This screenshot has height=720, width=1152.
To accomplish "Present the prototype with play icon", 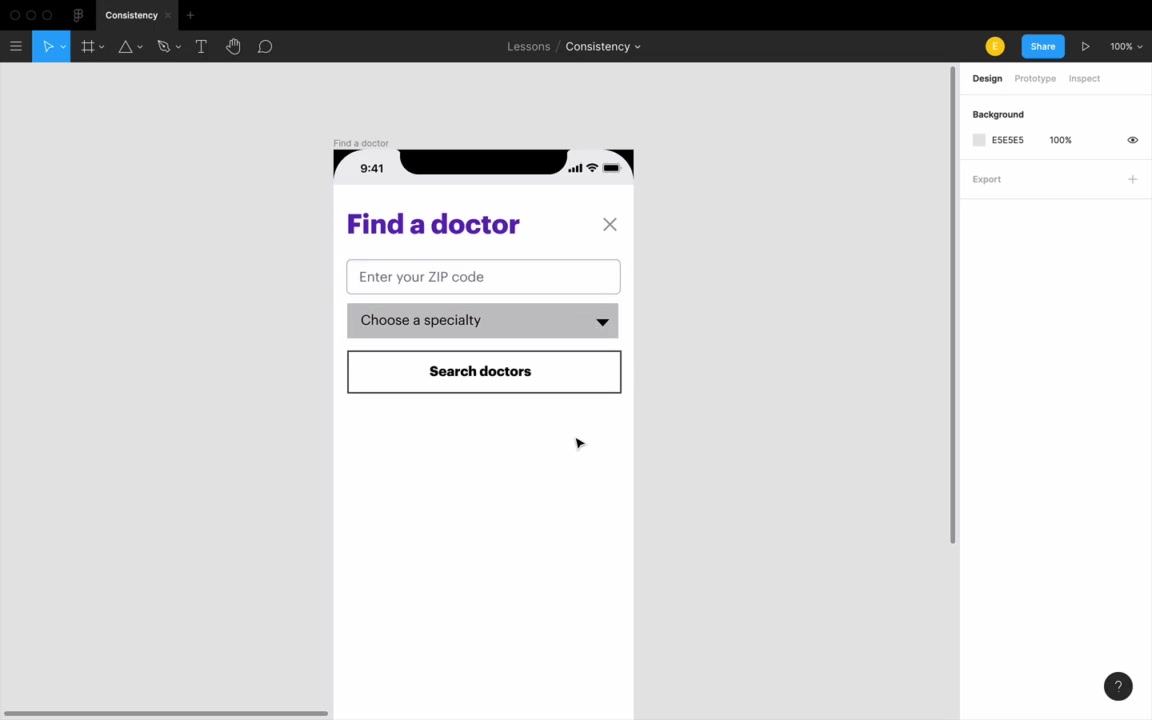I will 1085,46.
